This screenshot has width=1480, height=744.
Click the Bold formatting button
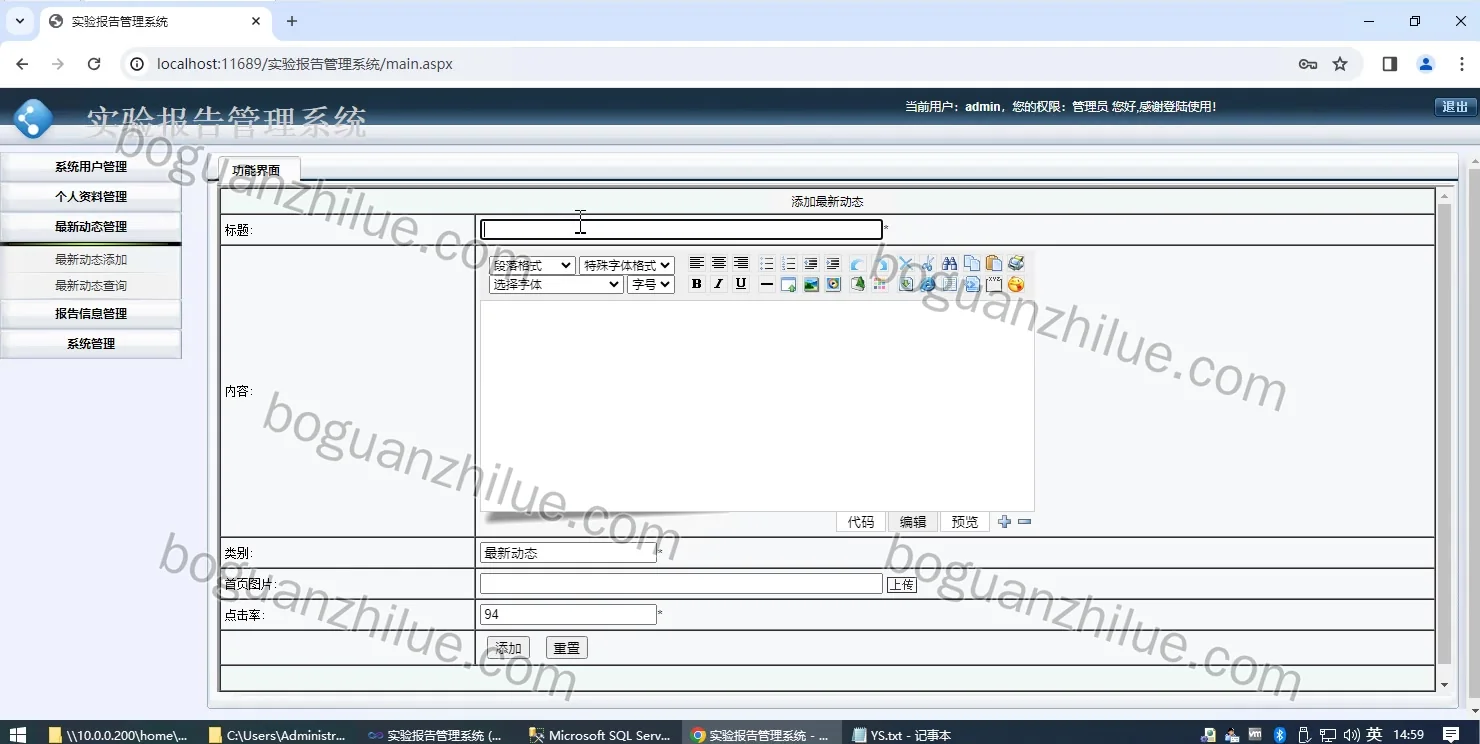697,284
